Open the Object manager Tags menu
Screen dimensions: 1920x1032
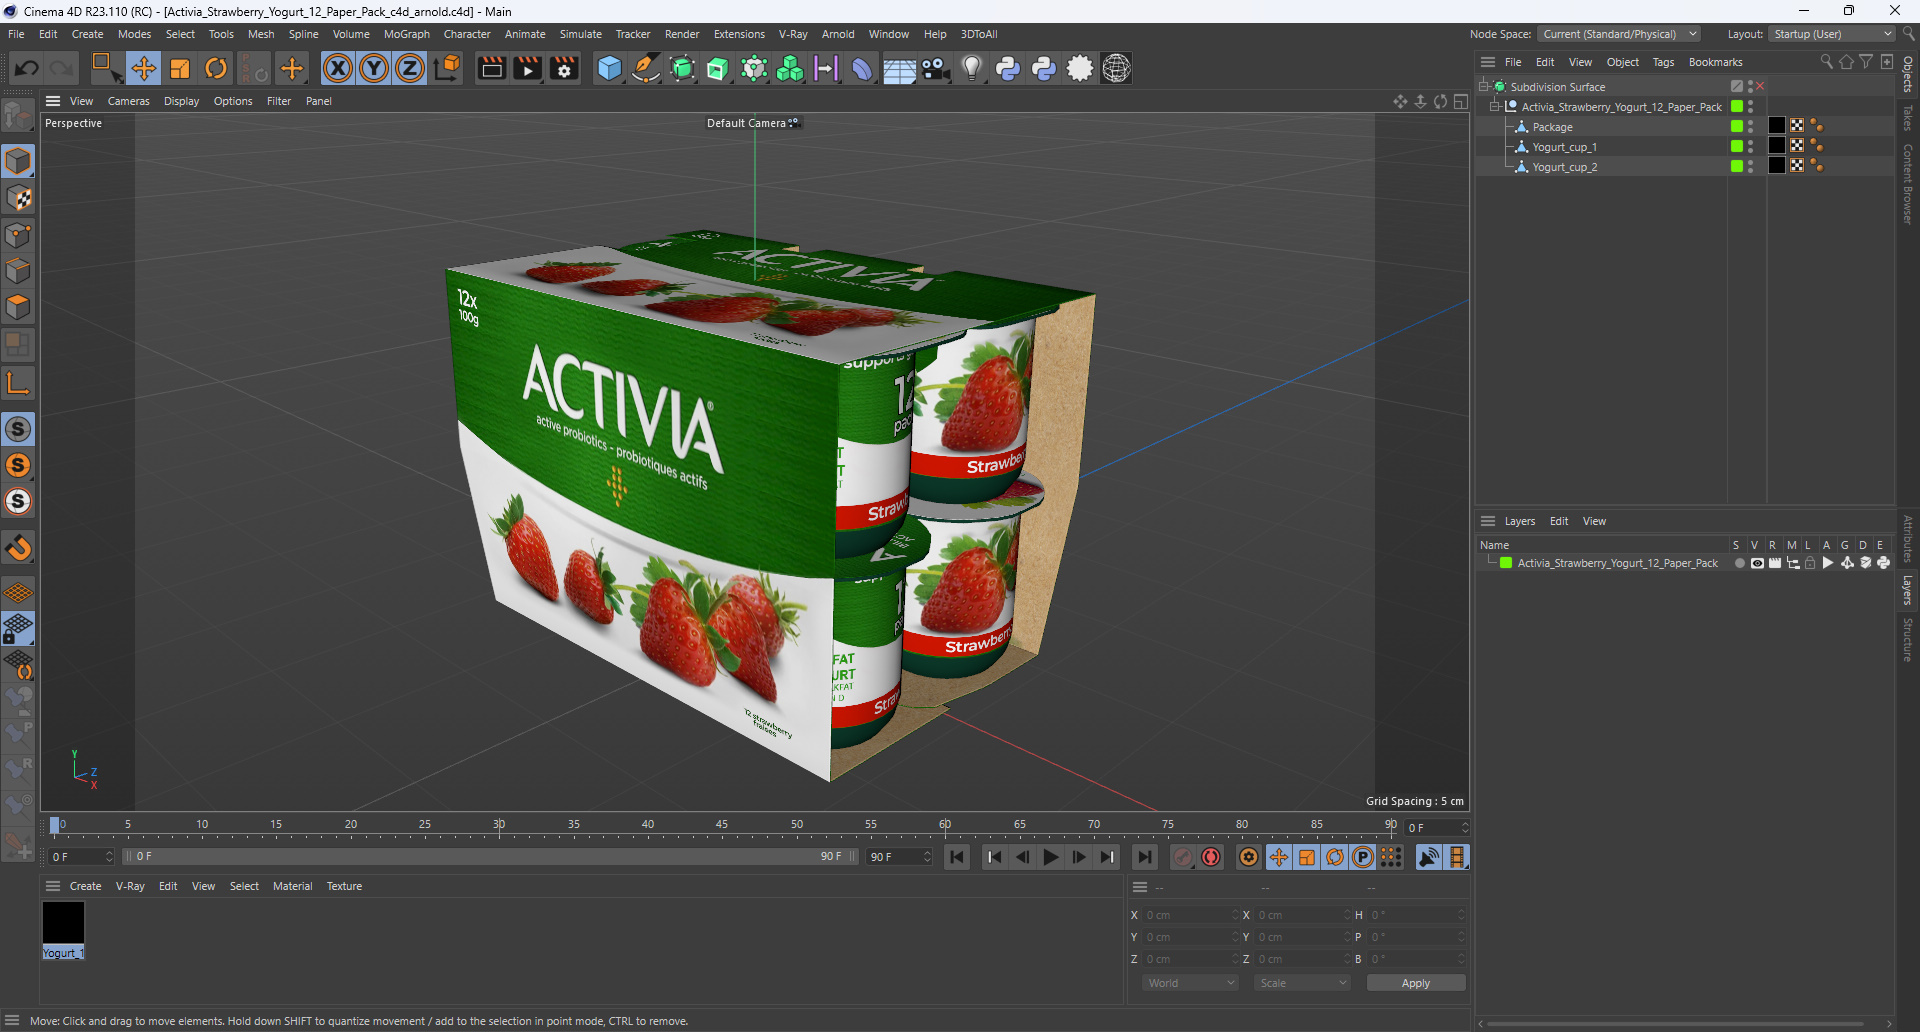pos(1663,62)
